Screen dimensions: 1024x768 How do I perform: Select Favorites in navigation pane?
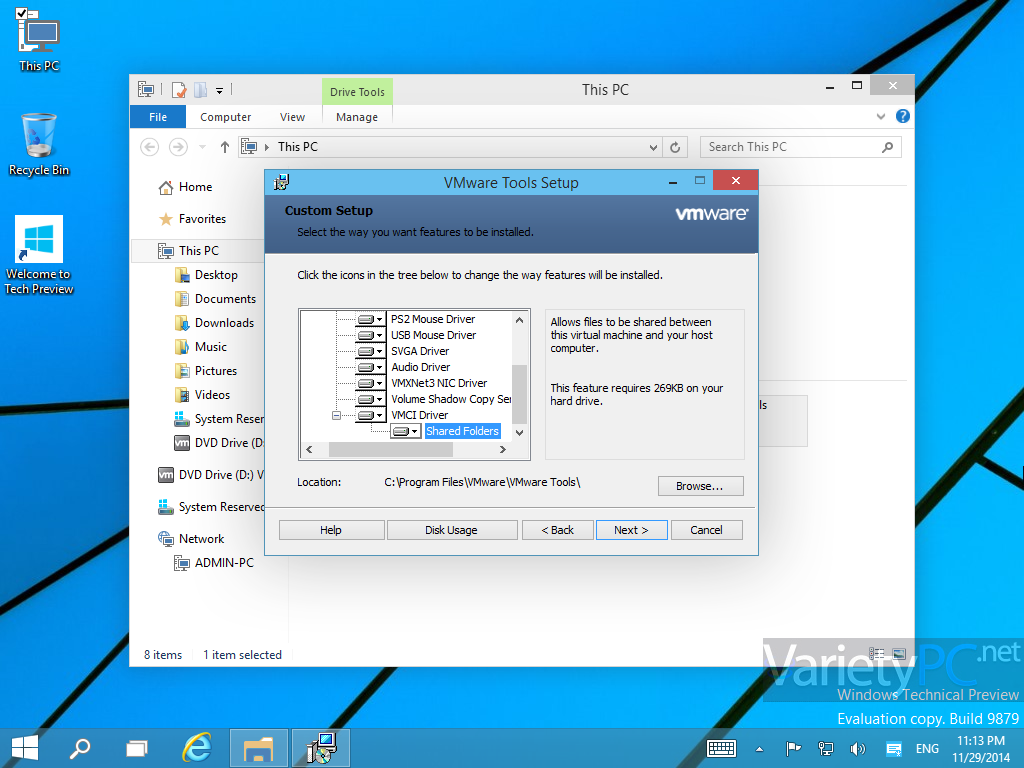pos(202,219)
